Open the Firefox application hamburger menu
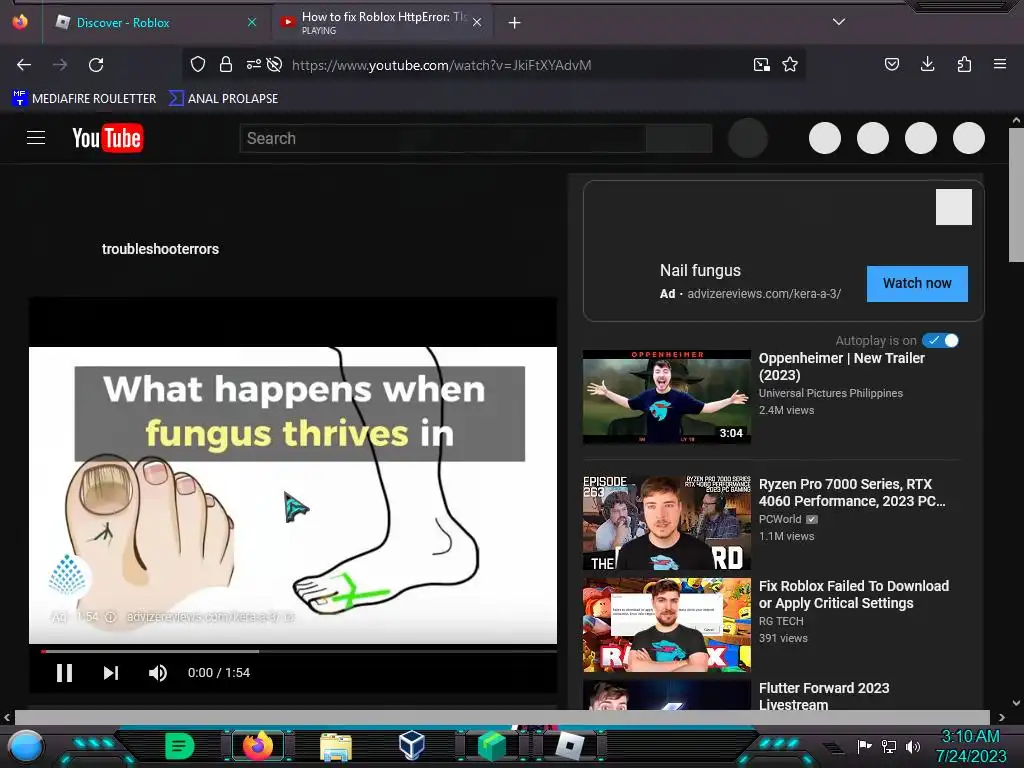The height and width of the screenshot is (768, 1024). [x=1000, y=64]
